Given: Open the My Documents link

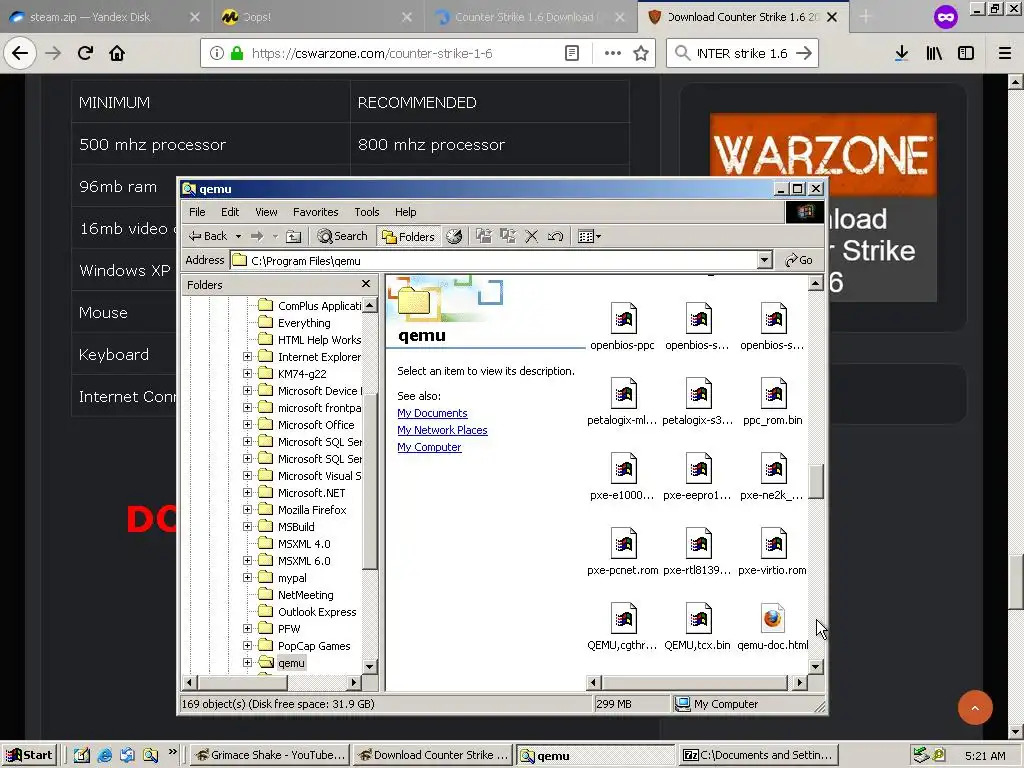Looking at the screenshot, I should tap(432, 413).
